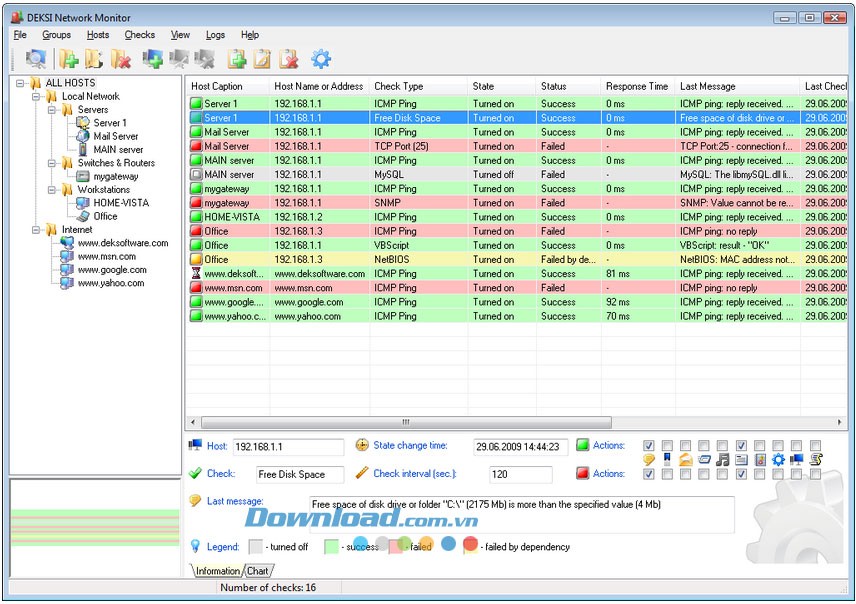Enable the second checkbox in failure Actions row

(x=665, y=473)
